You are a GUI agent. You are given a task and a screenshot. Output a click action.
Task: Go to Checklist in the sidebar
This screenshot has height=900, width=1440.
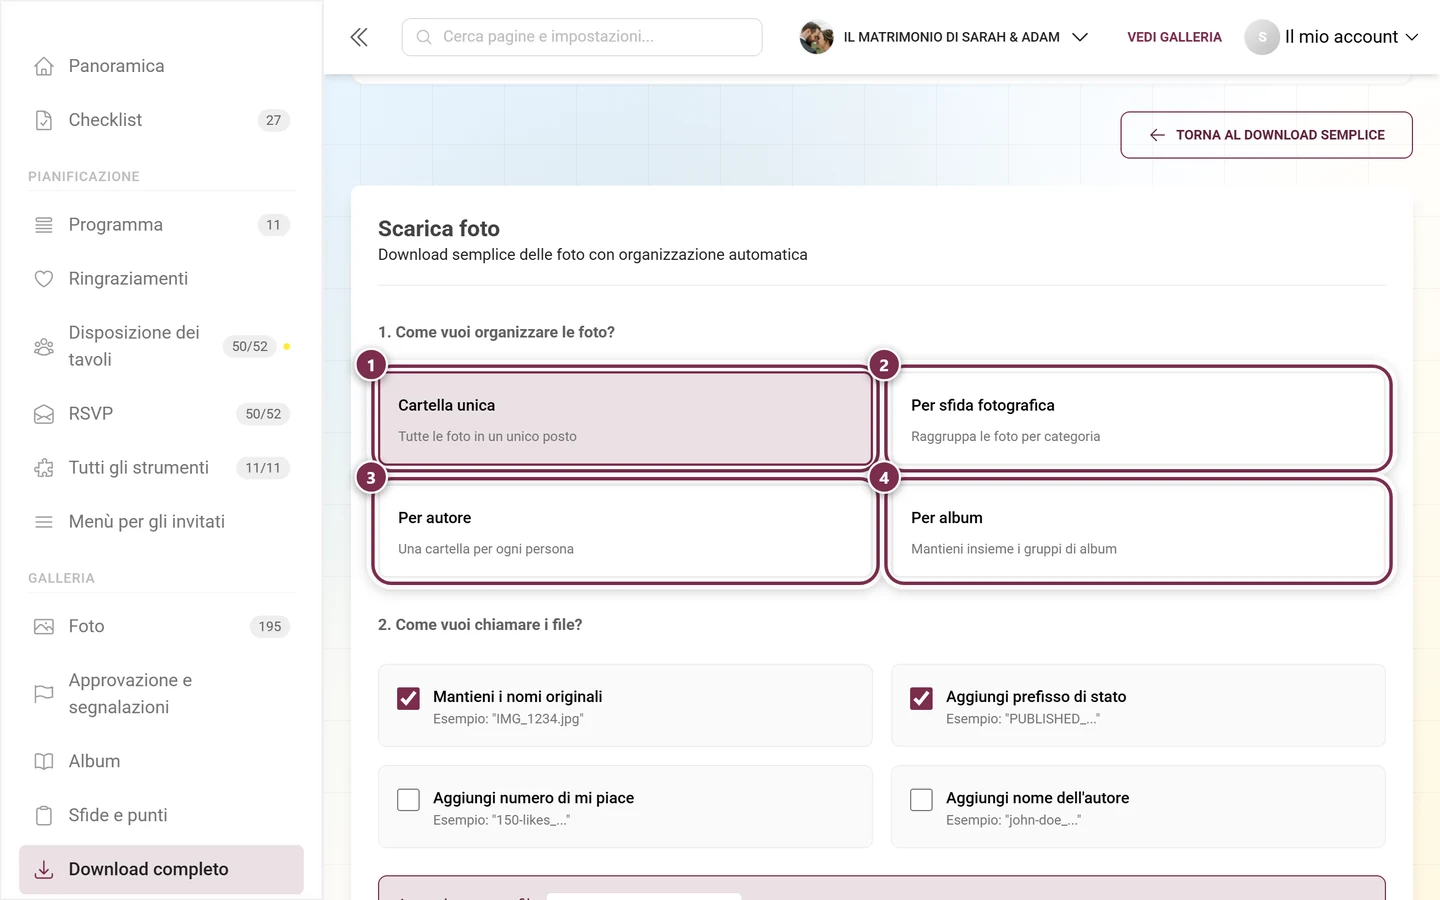pos(161,120)
